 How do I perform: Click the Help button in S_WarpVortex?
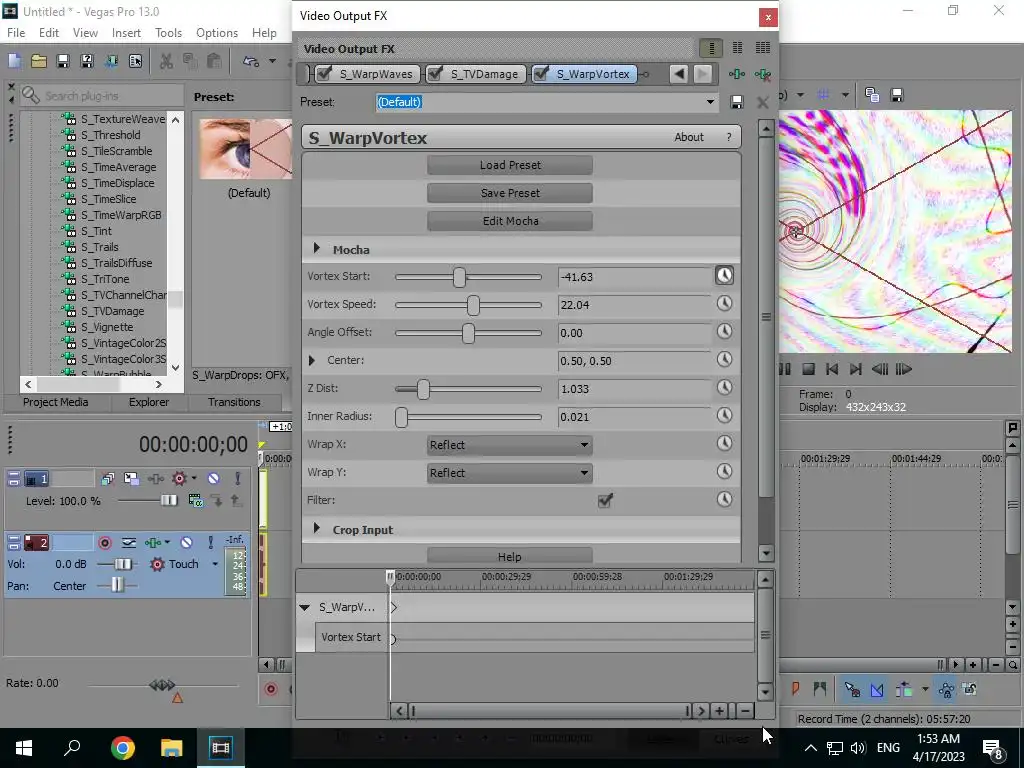(510, 556)
